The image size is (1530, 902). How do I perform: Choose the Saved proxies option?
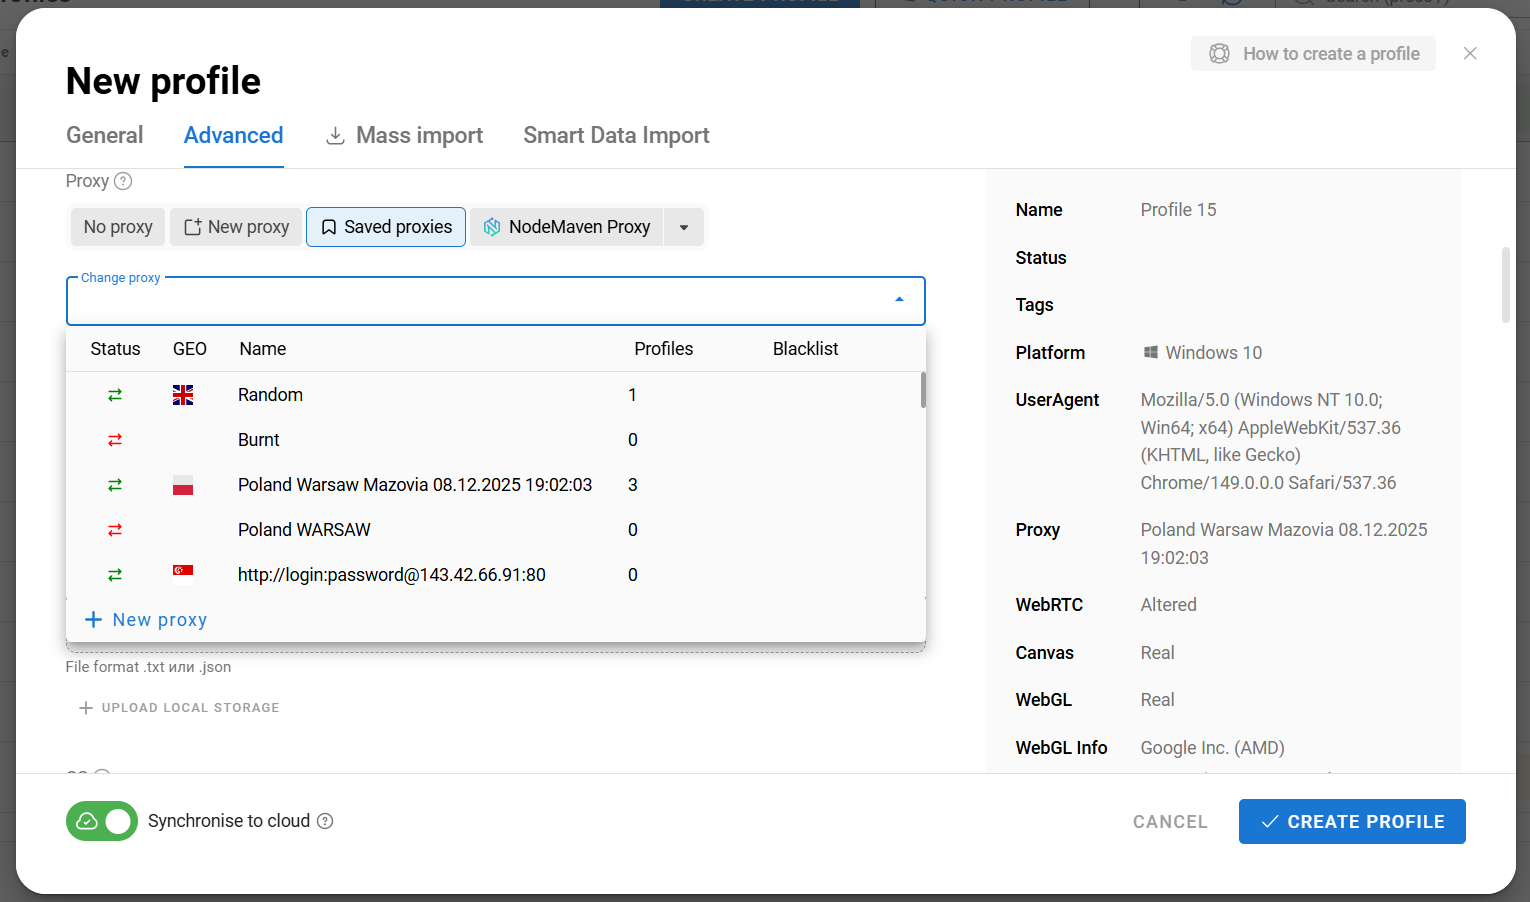pos(386,227)
